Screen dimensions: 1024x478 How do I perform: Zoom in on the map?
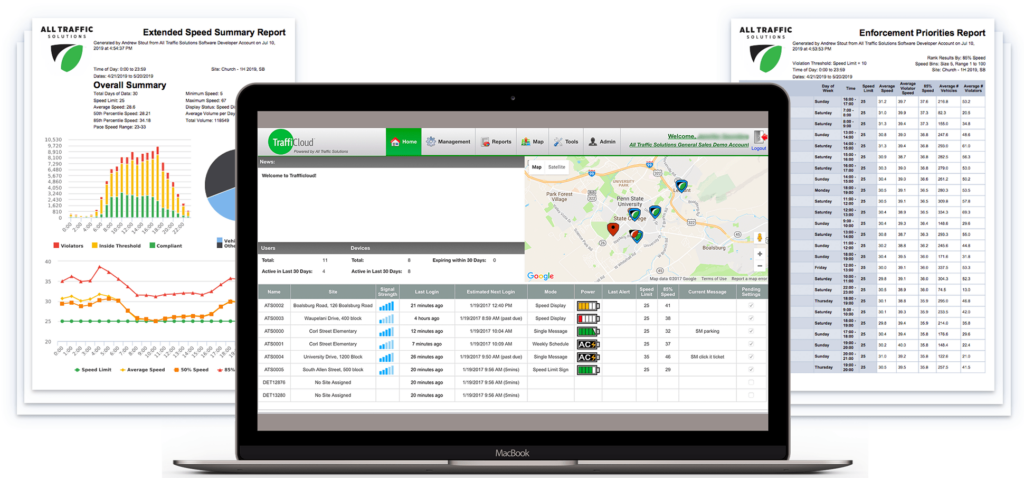759,253
